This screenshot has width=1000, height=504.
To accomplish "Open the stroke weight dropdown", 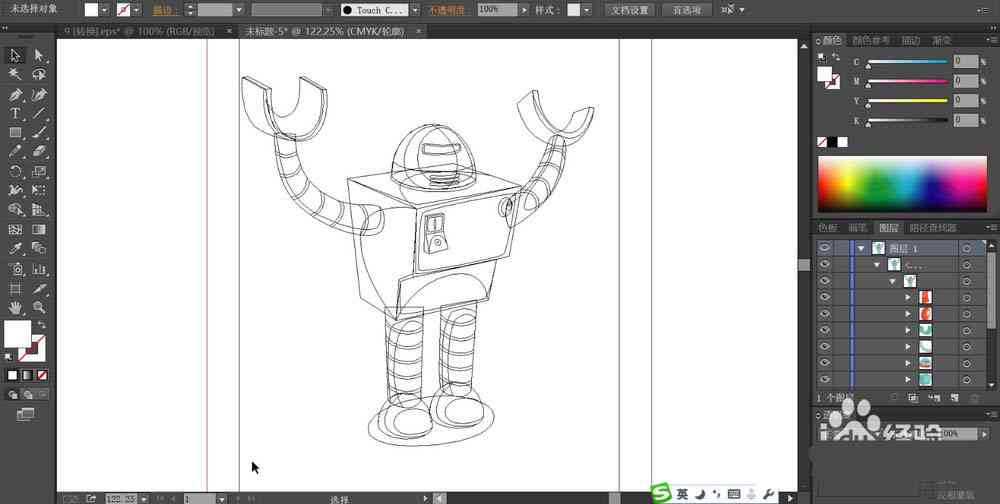I will coord(239,10).
